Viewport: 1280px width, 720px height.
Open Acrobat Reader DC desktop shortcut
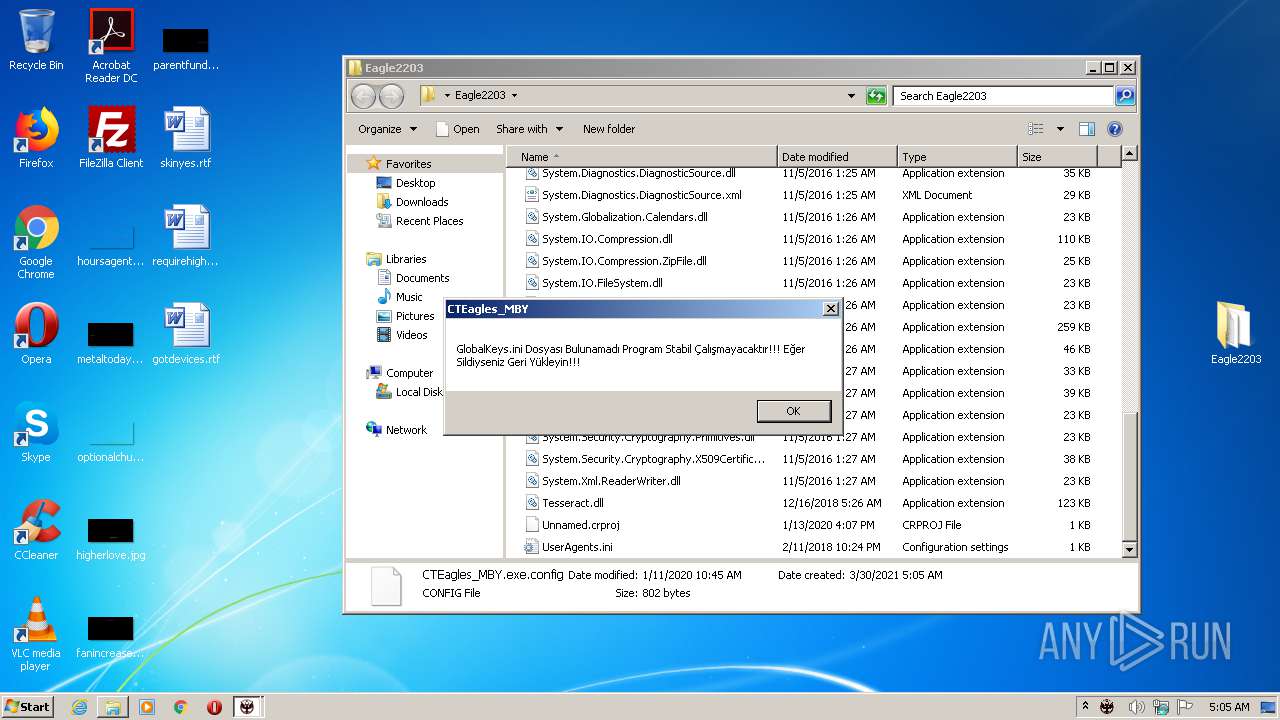[111, 46]
